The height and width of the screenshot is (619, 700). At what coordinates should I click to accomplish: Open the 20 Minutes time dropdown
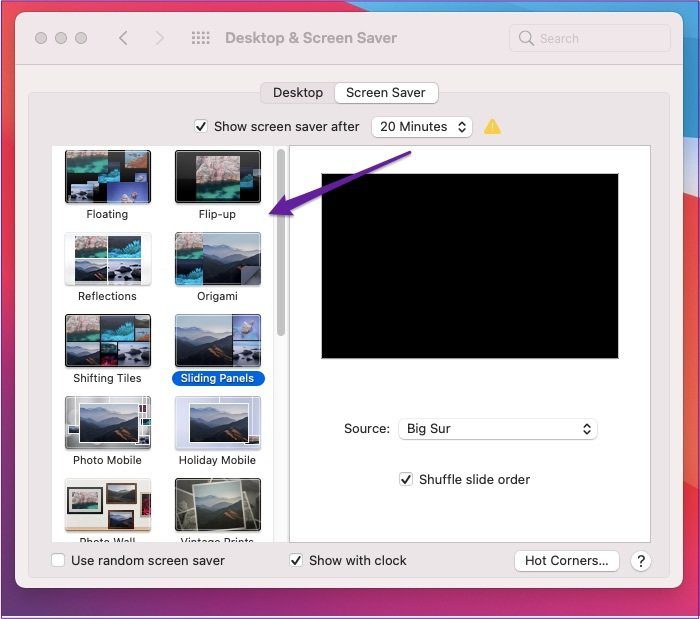pyautogui.click(x=422, y=127)
